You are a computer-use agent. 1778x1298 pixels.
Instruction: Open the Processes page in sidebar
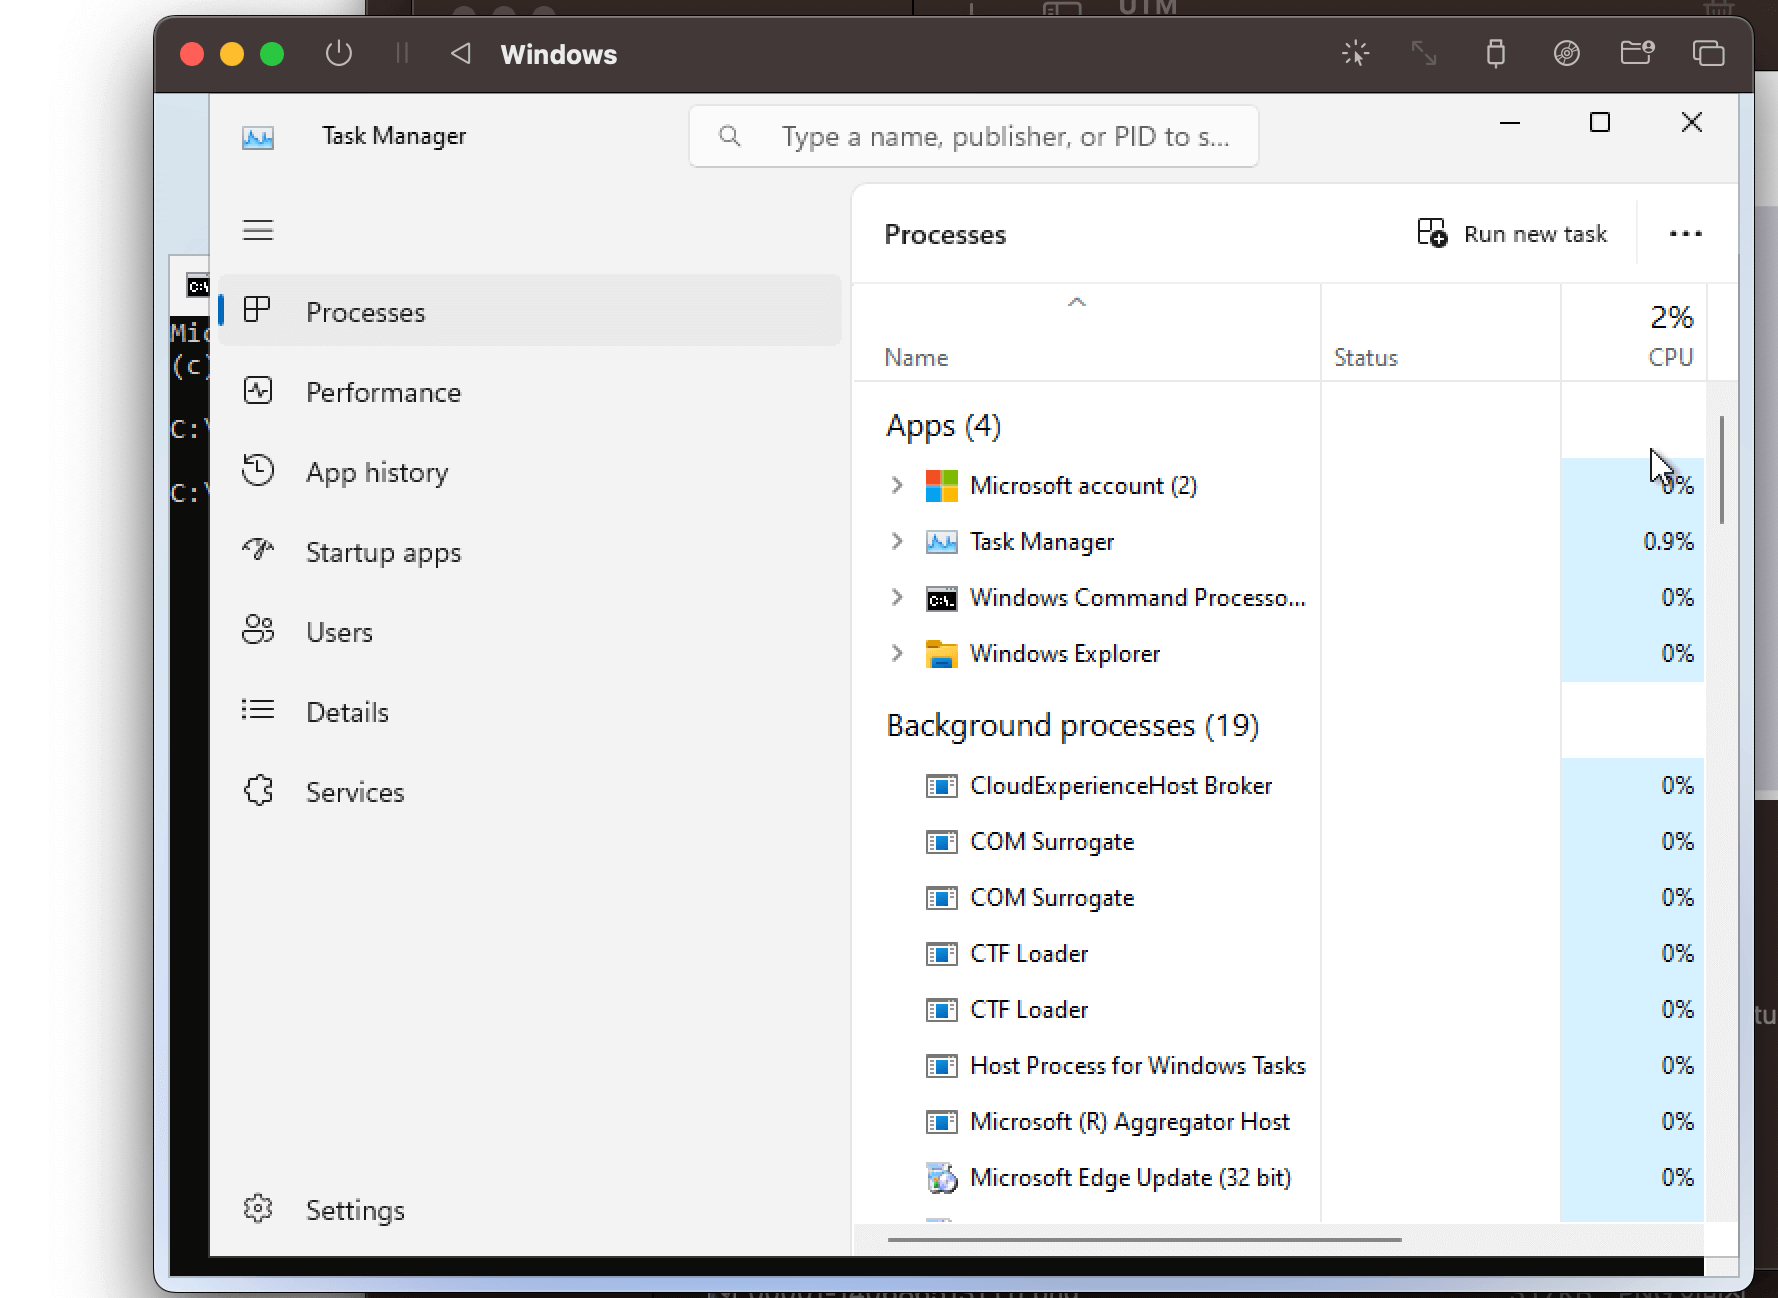530,312
